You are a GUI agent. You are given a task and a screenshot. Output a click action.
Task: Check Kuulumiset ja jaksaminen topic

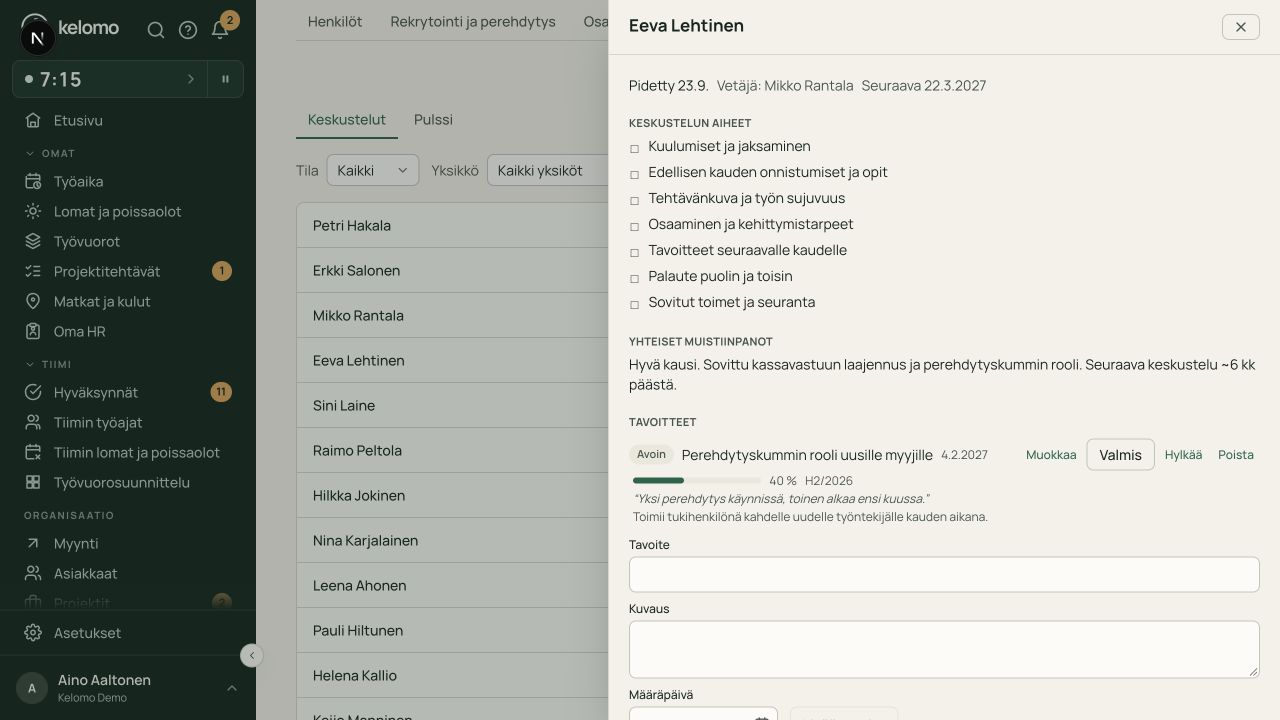coord(634,148)
